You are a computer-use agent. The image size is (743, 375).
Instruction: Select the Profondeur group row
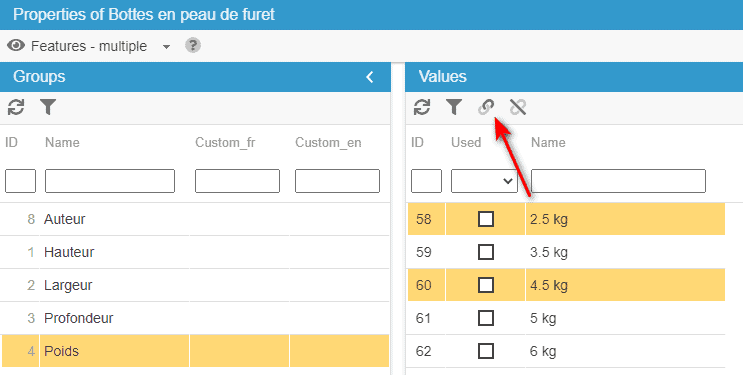[195, 318]
